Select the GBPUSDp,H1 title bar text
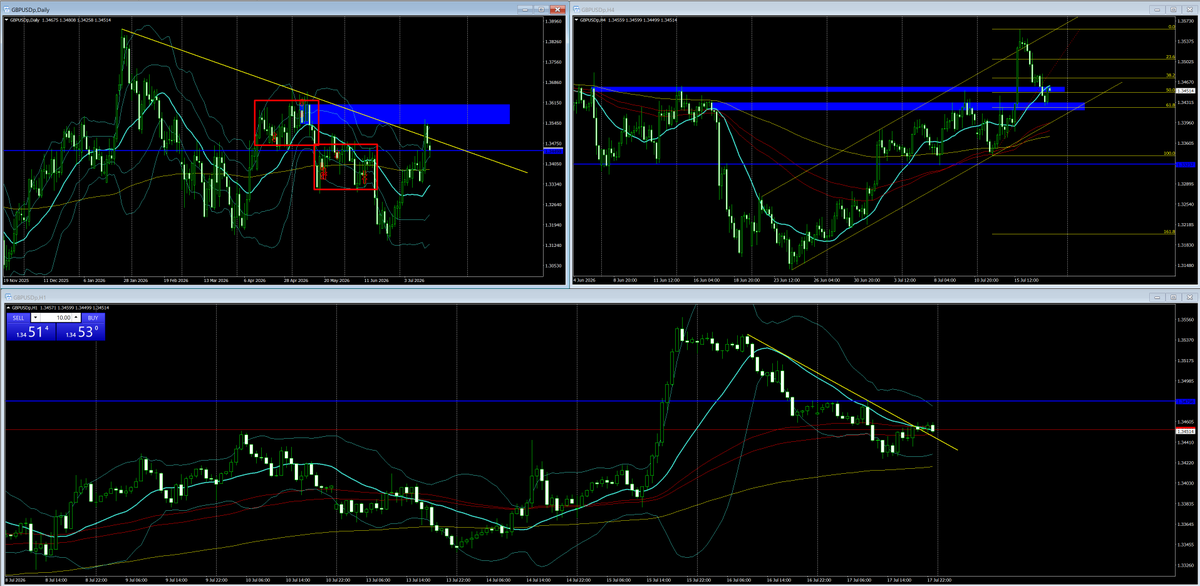The height and width of the screenshot is (586, 1200). click(30, 297)
